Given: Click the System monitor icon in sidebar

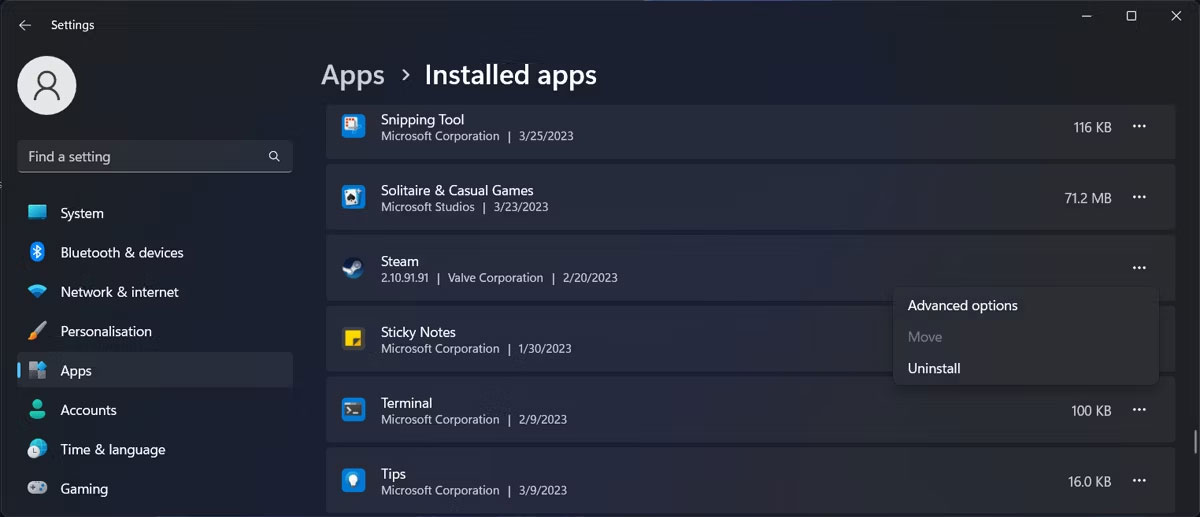Looking at the screenshot, I should coord(38,213).
